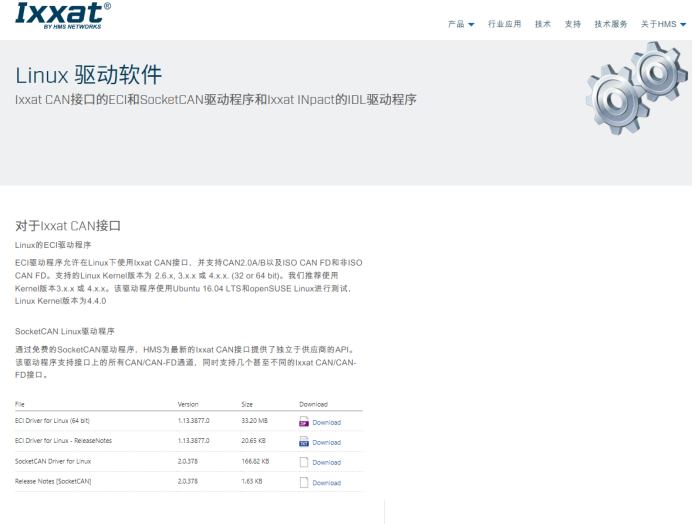Click the zip file icon for ECI Driver 64 bit
Viewport: 693px width, 524px height.
click(304, 422)
